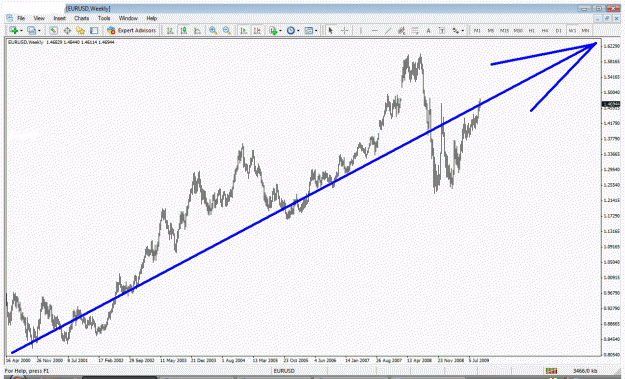
Task: Toggle the Expert Advisors button
Action: [x=132, y=30]
